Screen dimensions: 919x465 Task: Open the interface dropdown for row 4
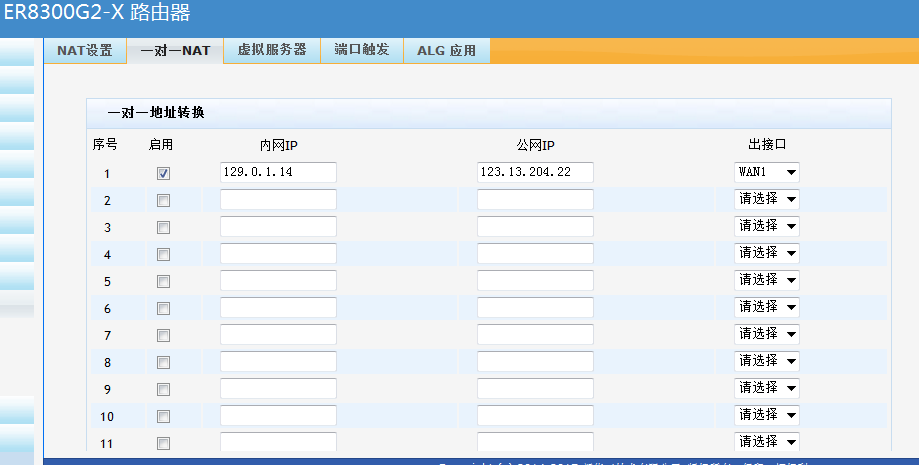click(x=767, y=253)
